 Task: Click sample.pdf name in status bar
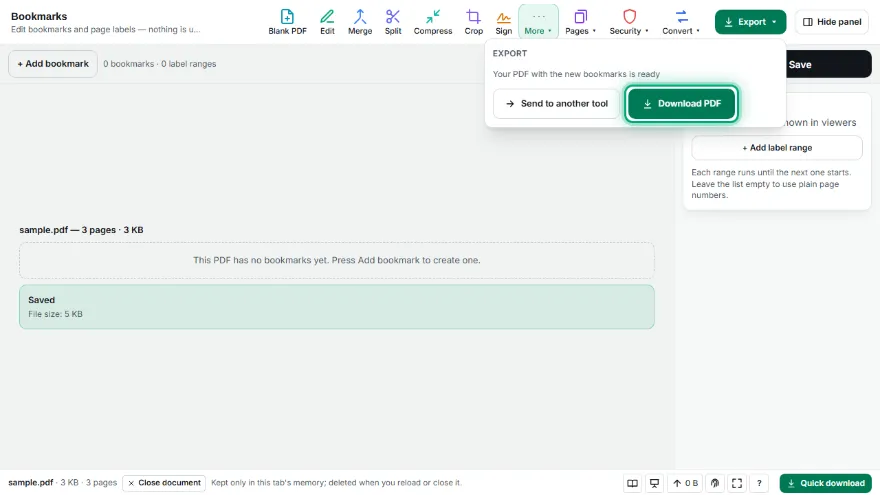coord(30,483)
